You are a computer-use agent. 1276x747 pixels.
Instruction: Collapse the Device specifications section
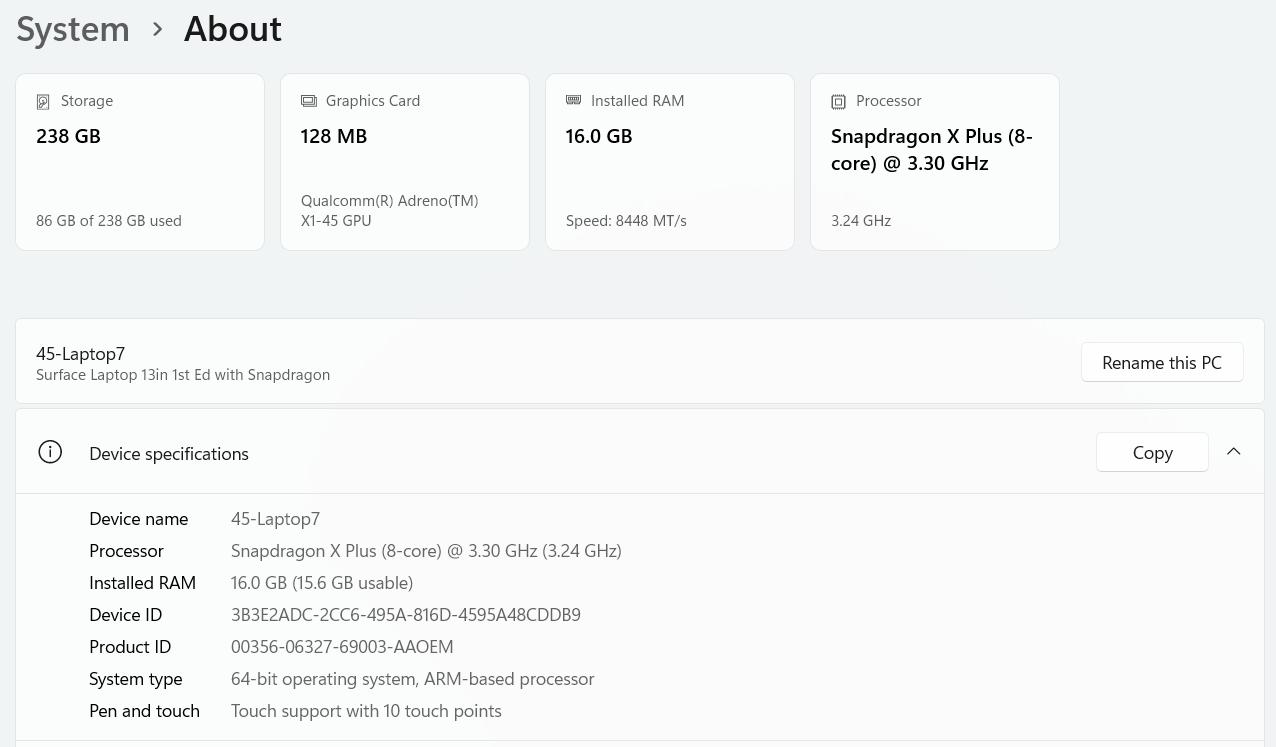point(1233,452)
